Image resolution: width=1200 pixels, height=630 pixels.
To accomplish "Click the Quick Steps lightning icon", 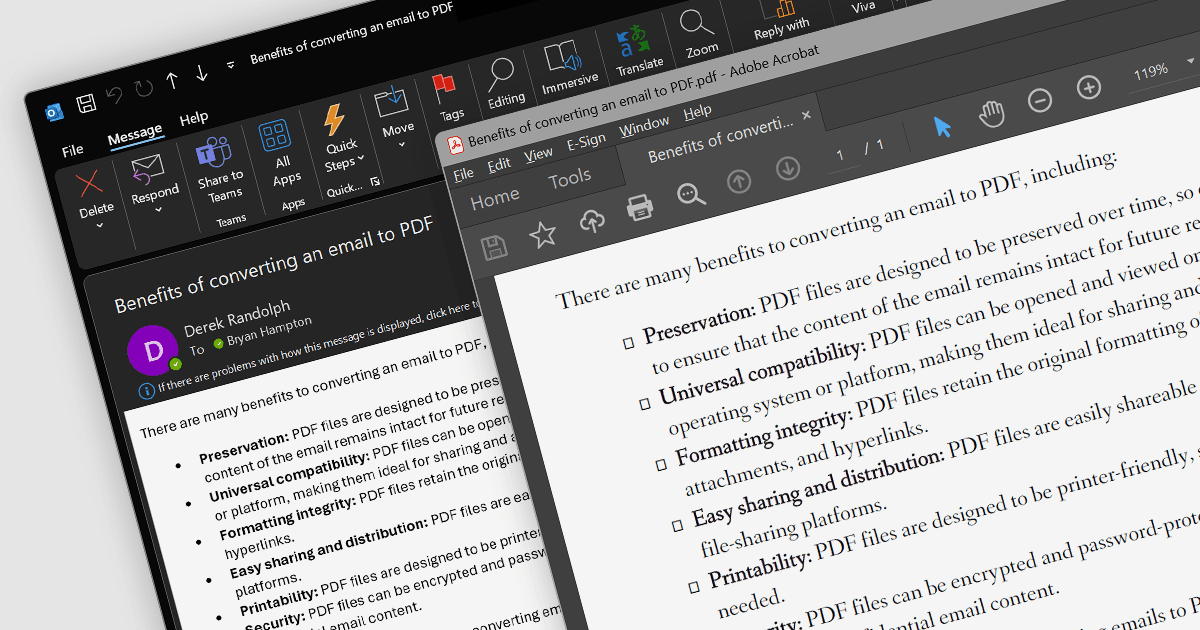I will click(x=334, y=121).
